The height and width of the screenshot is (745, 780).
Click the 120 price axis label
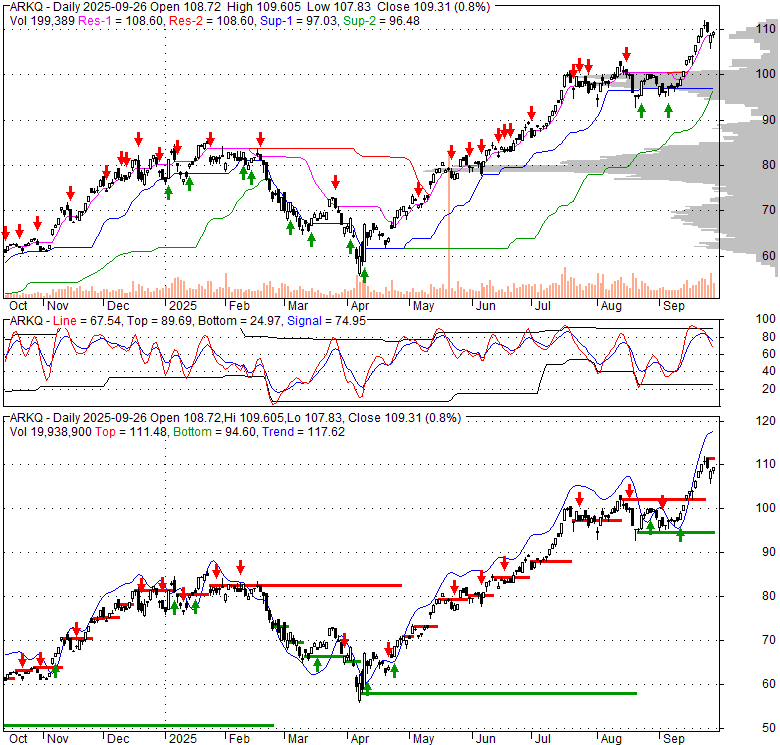765,421
